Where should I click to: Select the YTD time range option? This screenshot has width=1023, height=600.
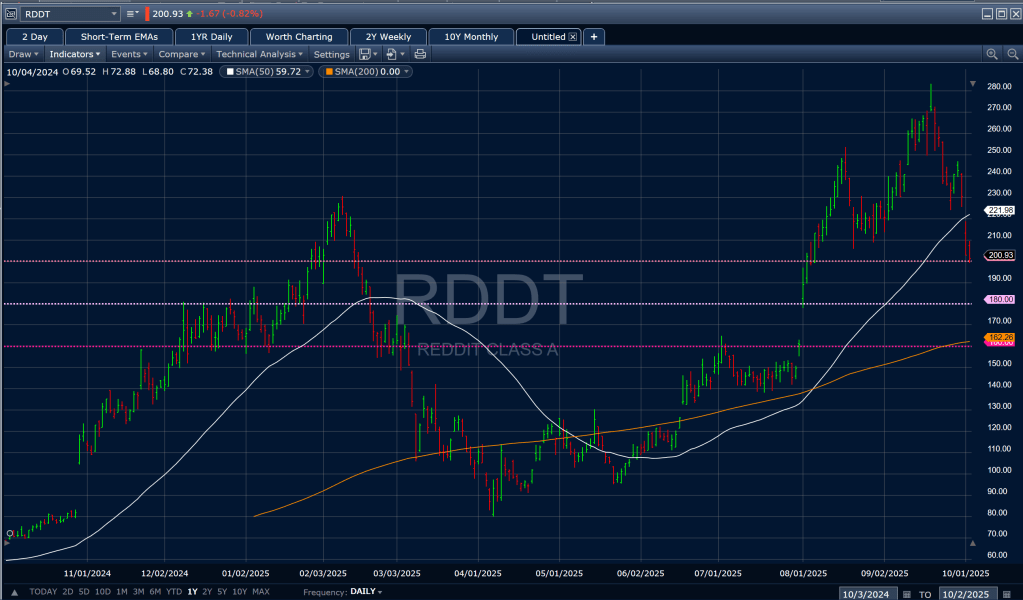click(x=173, y=592)
